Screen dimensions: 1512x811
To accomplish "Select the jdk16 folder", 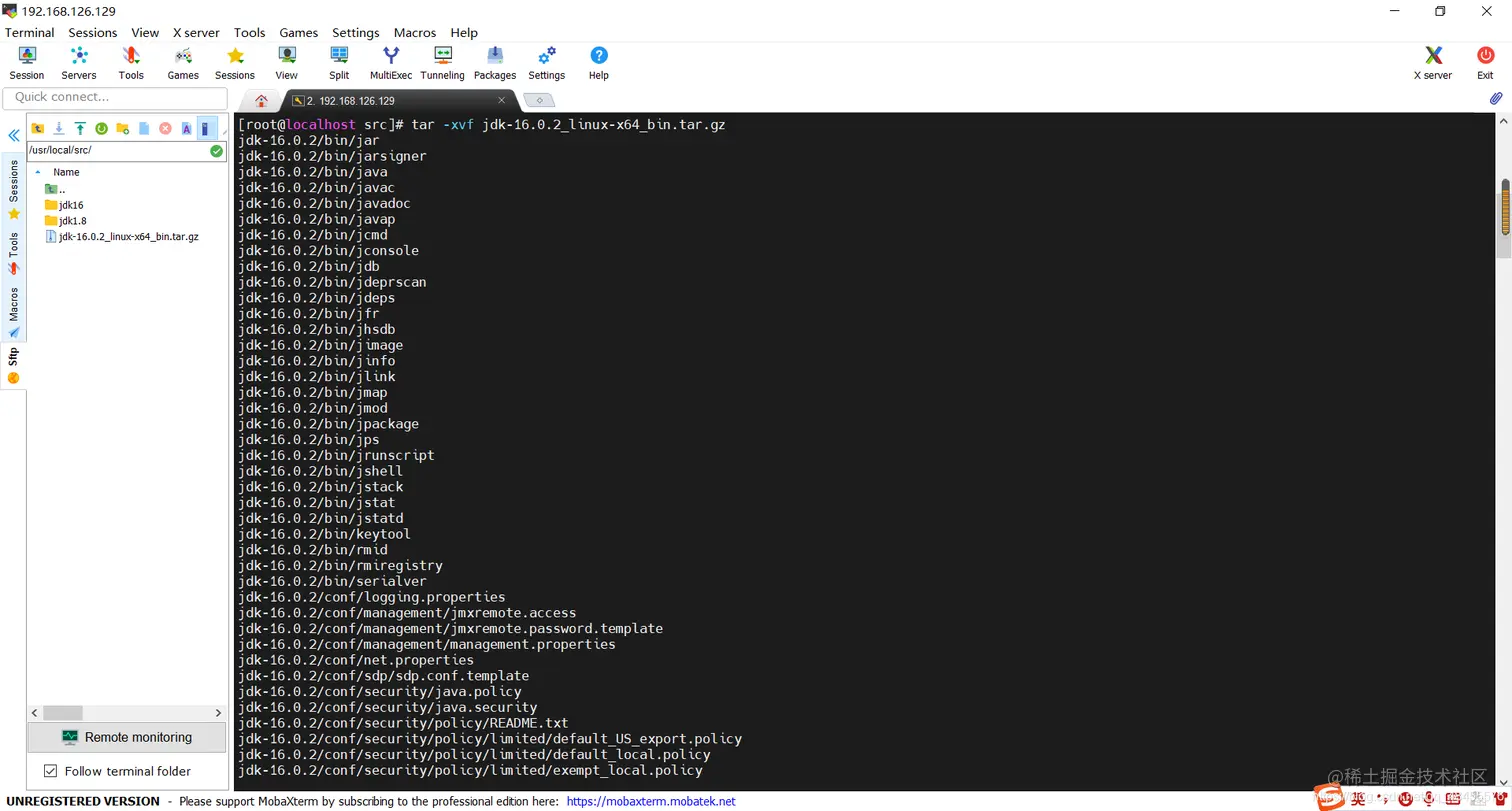I will point(64,205).
